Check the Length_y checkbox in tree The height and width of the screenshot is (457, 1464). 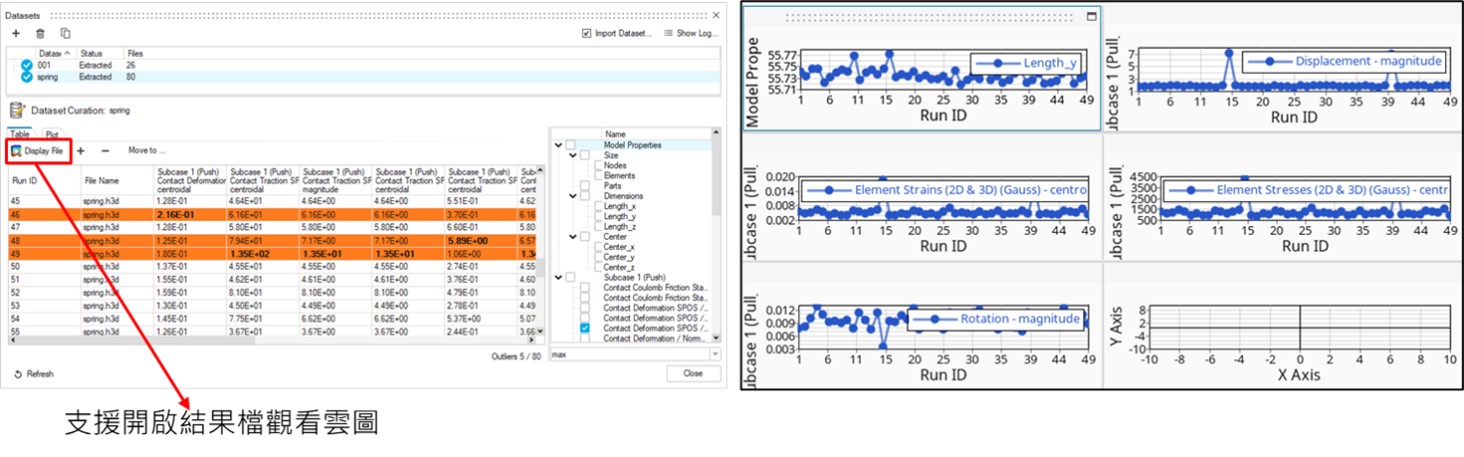pos(597,216)
